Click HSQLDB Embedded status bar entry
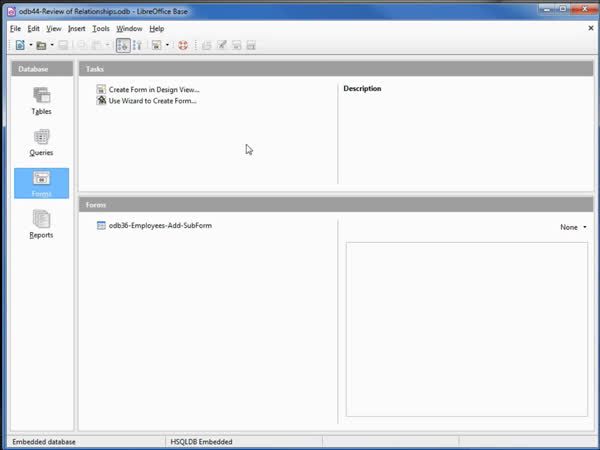Viewport: 600px width, 450px height. 201,442
